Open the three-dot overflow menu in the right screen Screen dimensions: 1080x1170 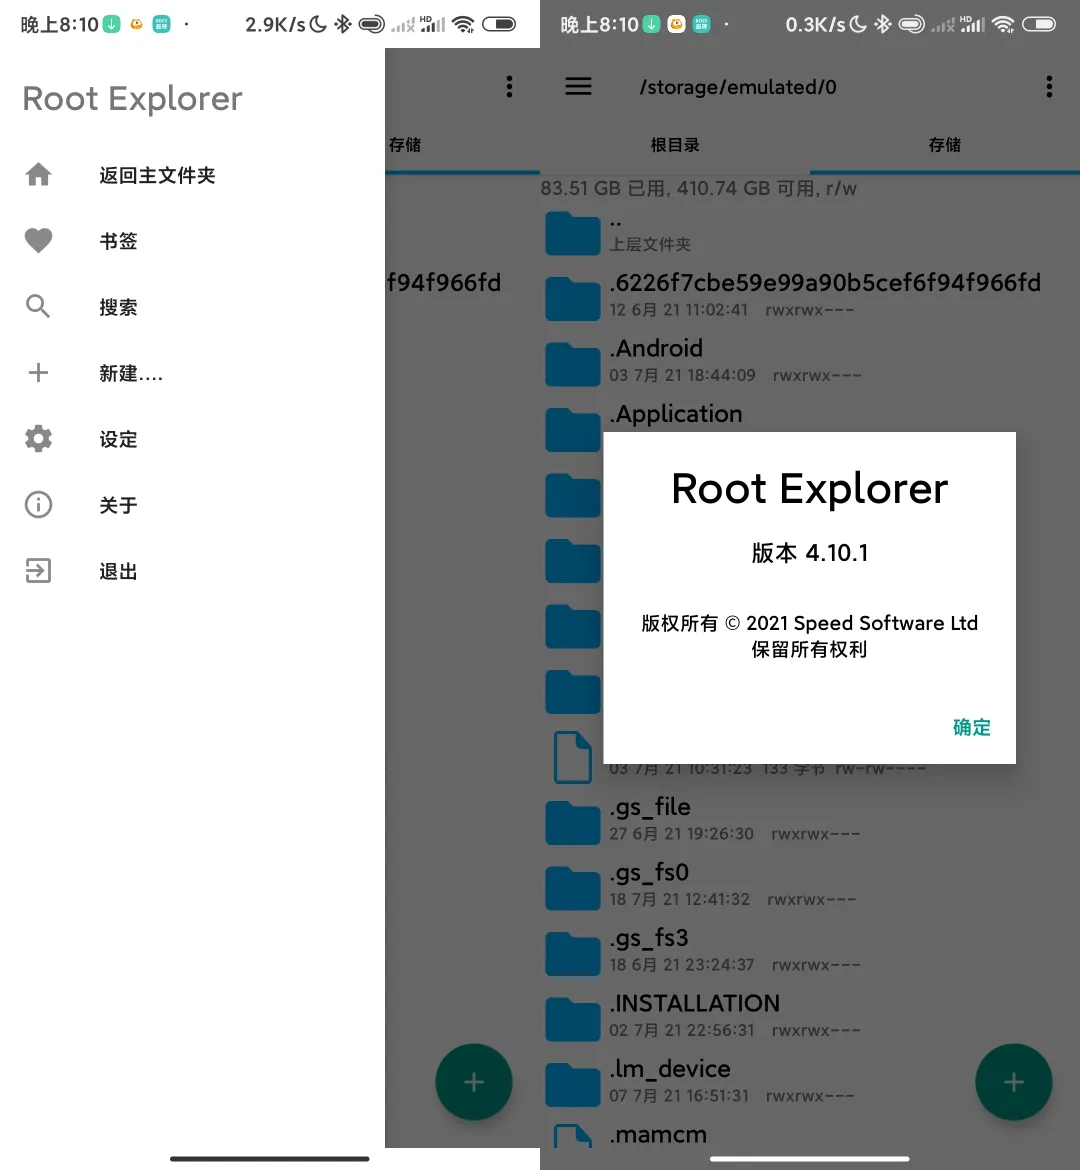(x=1049, y=87)
